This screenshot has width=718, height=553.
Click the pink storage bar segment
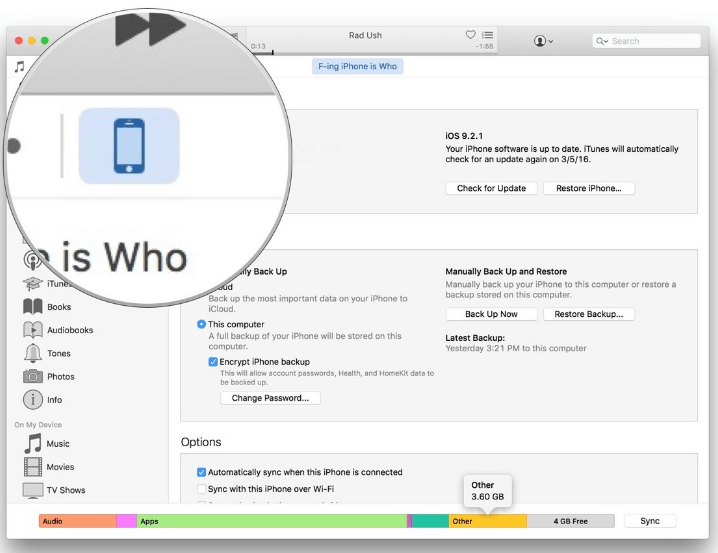tap(127, 521)
